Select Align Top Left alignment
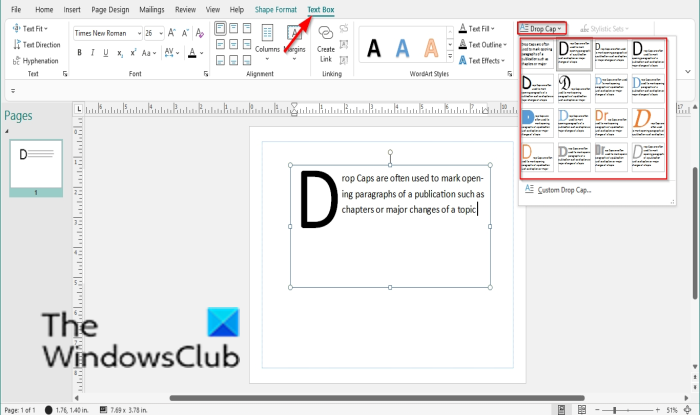 pos(220,29)
